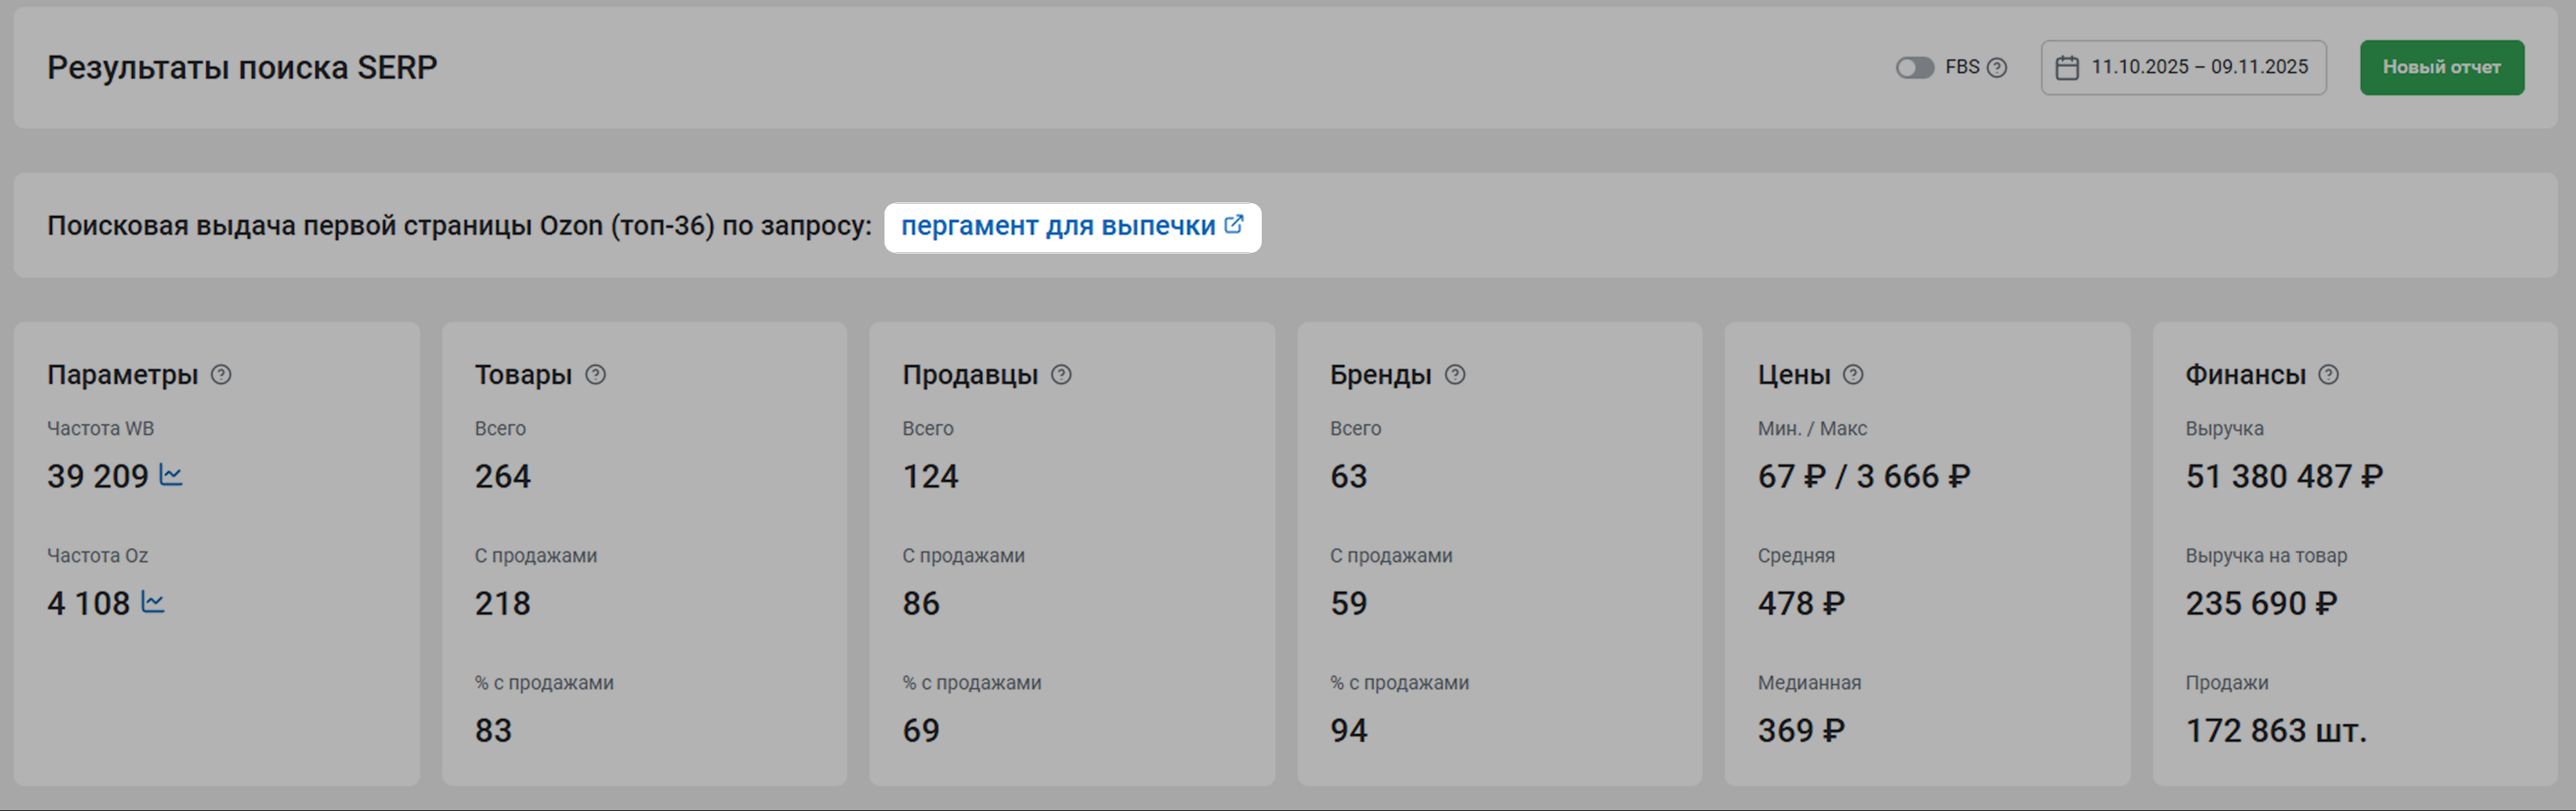Toggle the FBS switch
Image resolution: width=2576 pixels, height=811 pixels.
[1914, 68]
